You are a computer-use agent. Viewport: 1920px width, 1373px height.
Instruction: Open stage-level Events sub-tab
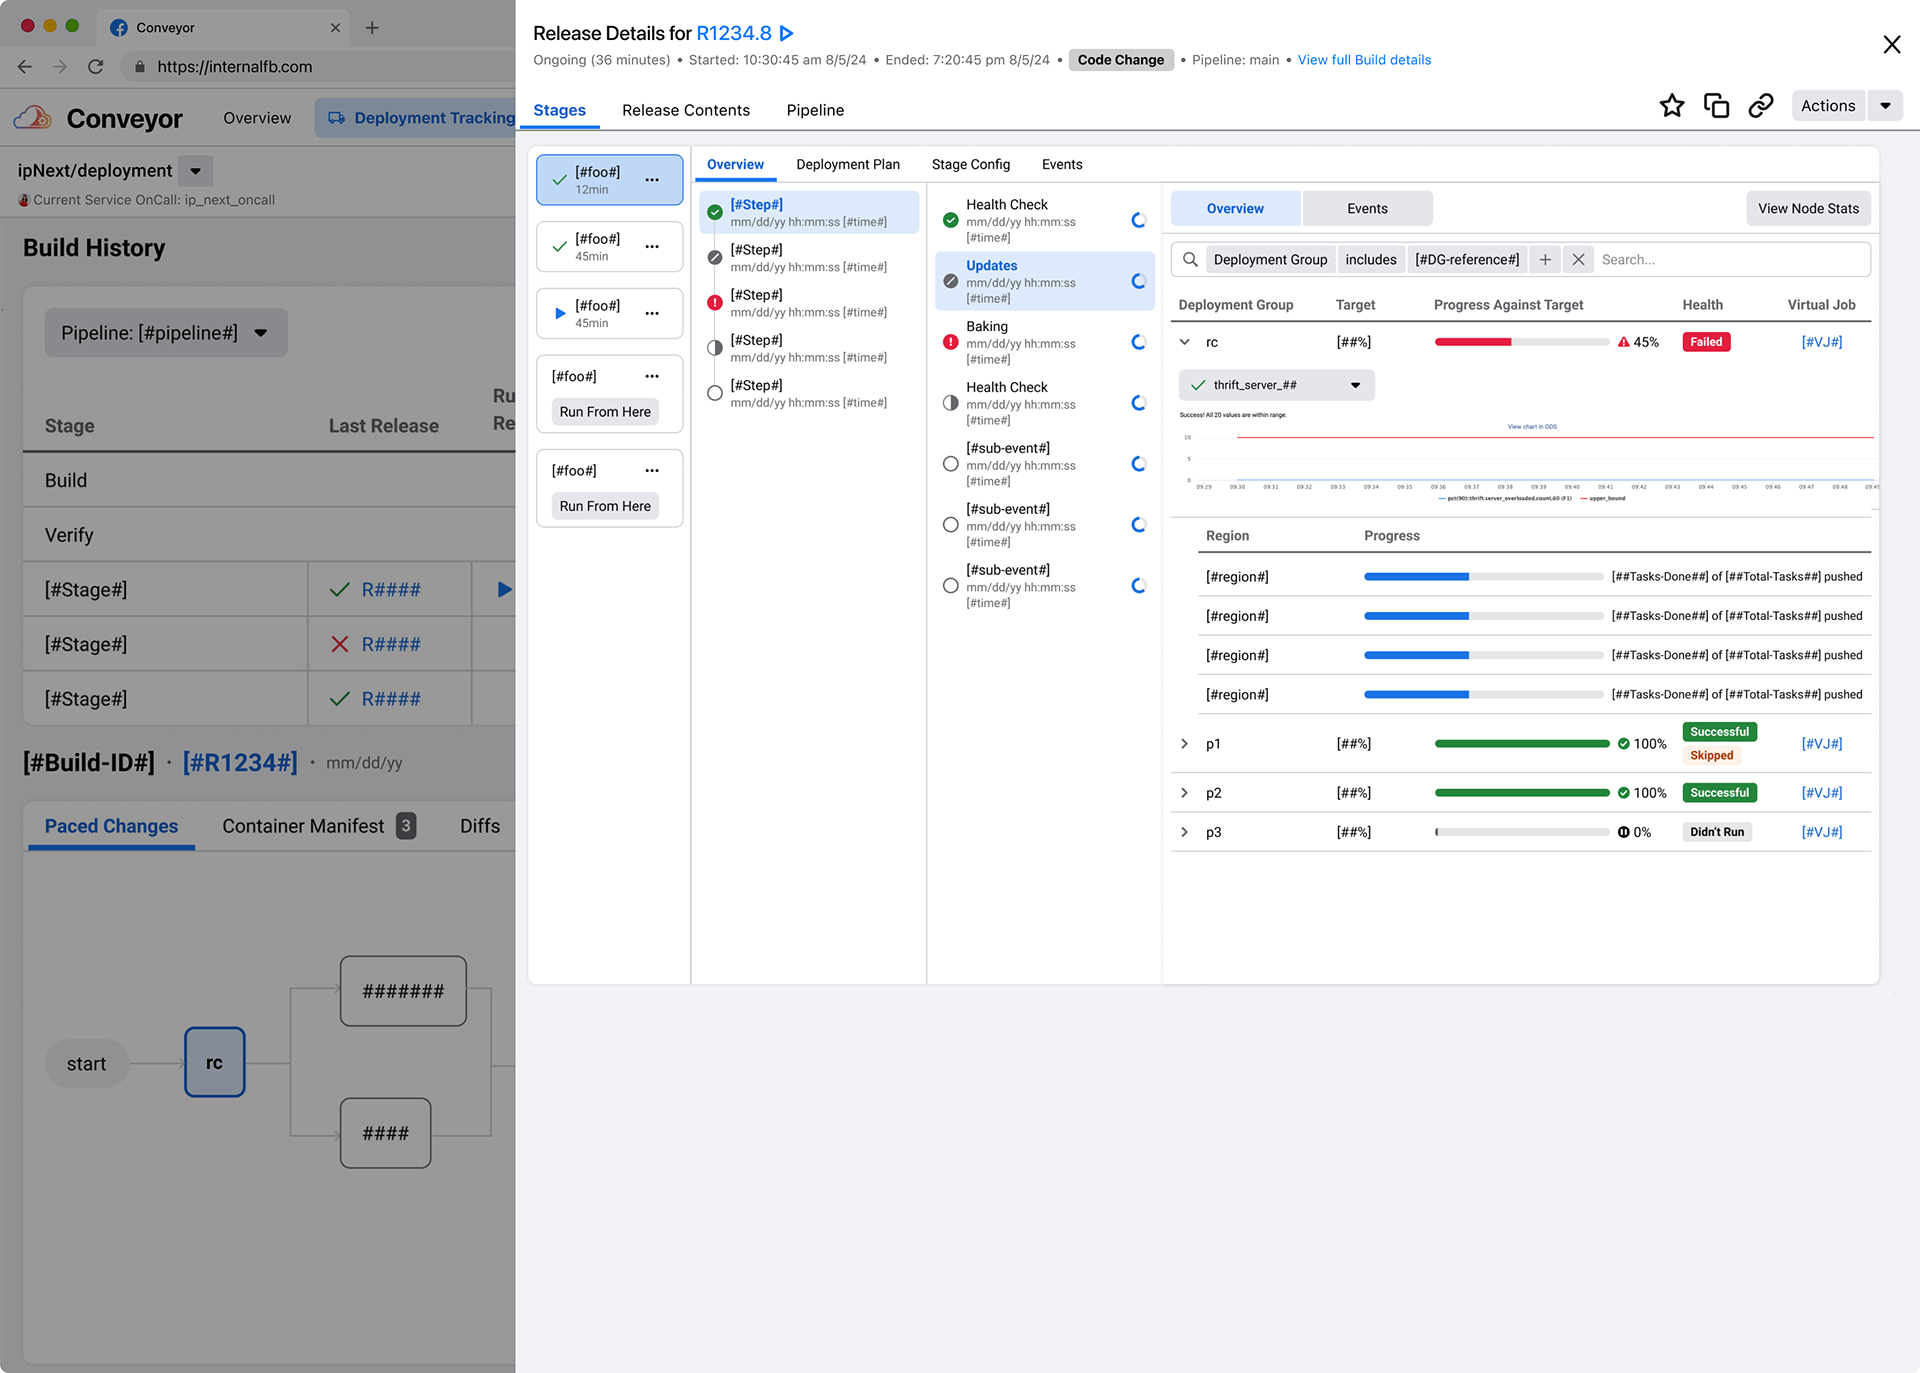click(1061, 164)
